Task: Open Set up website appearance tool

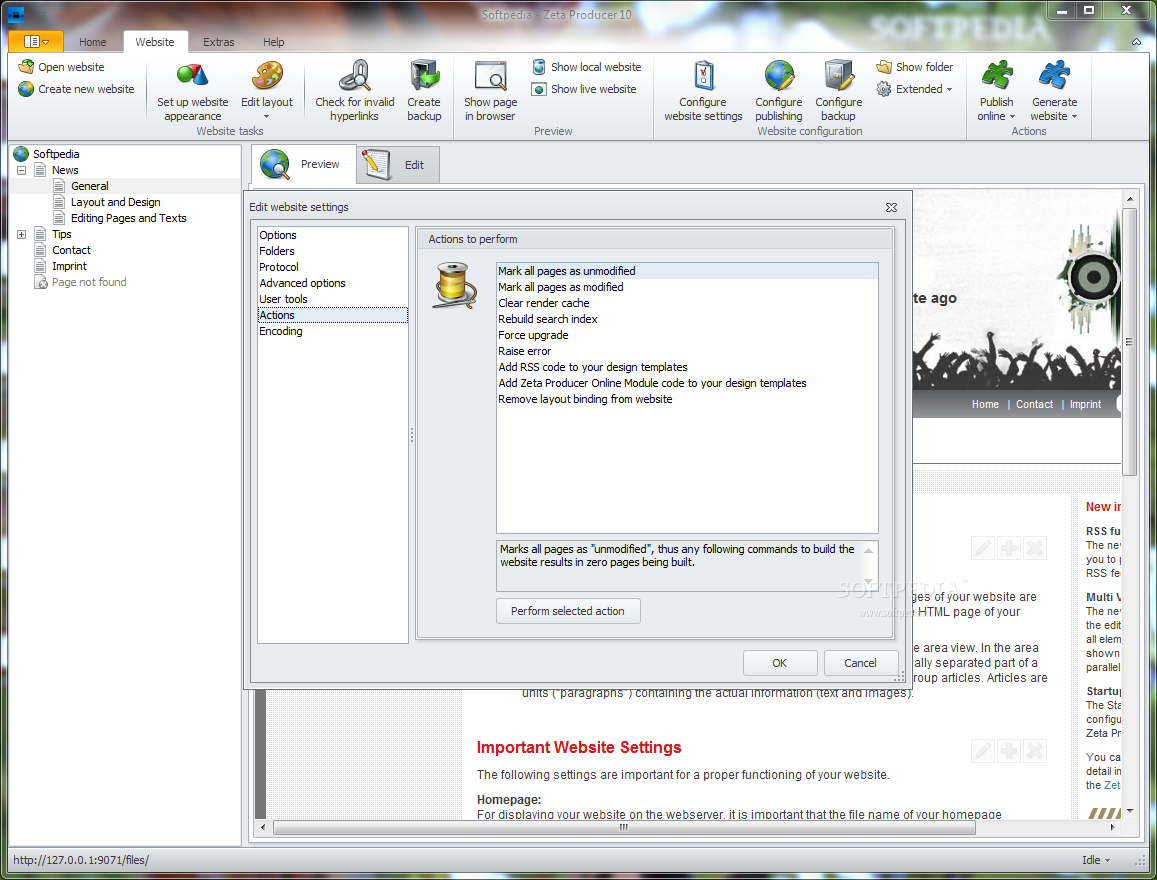Action: 193,91
